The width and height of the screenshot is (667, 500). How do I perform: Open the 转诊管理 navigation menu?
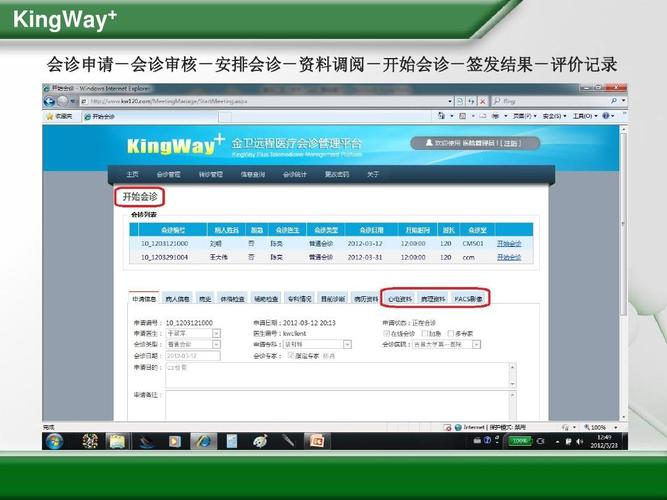(x=211, y=174)
